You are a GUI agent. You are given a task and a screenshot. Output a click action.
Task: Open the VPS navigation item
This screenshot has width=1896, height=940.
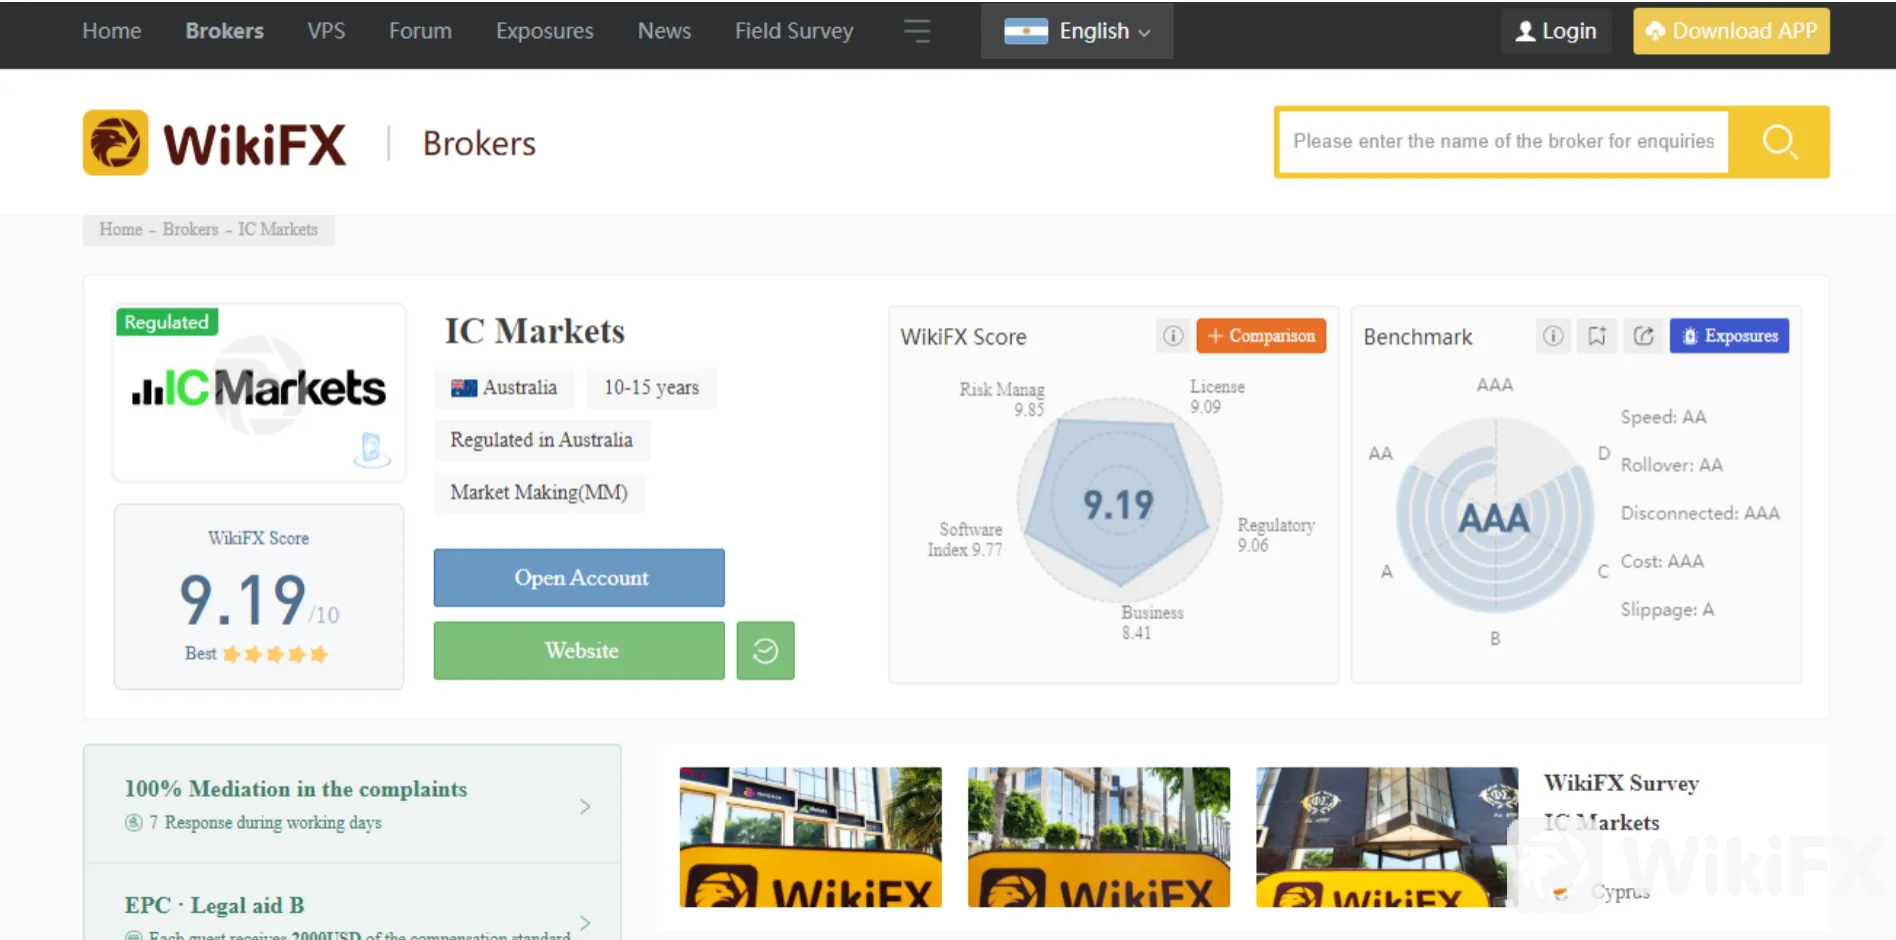coord(326,31)
